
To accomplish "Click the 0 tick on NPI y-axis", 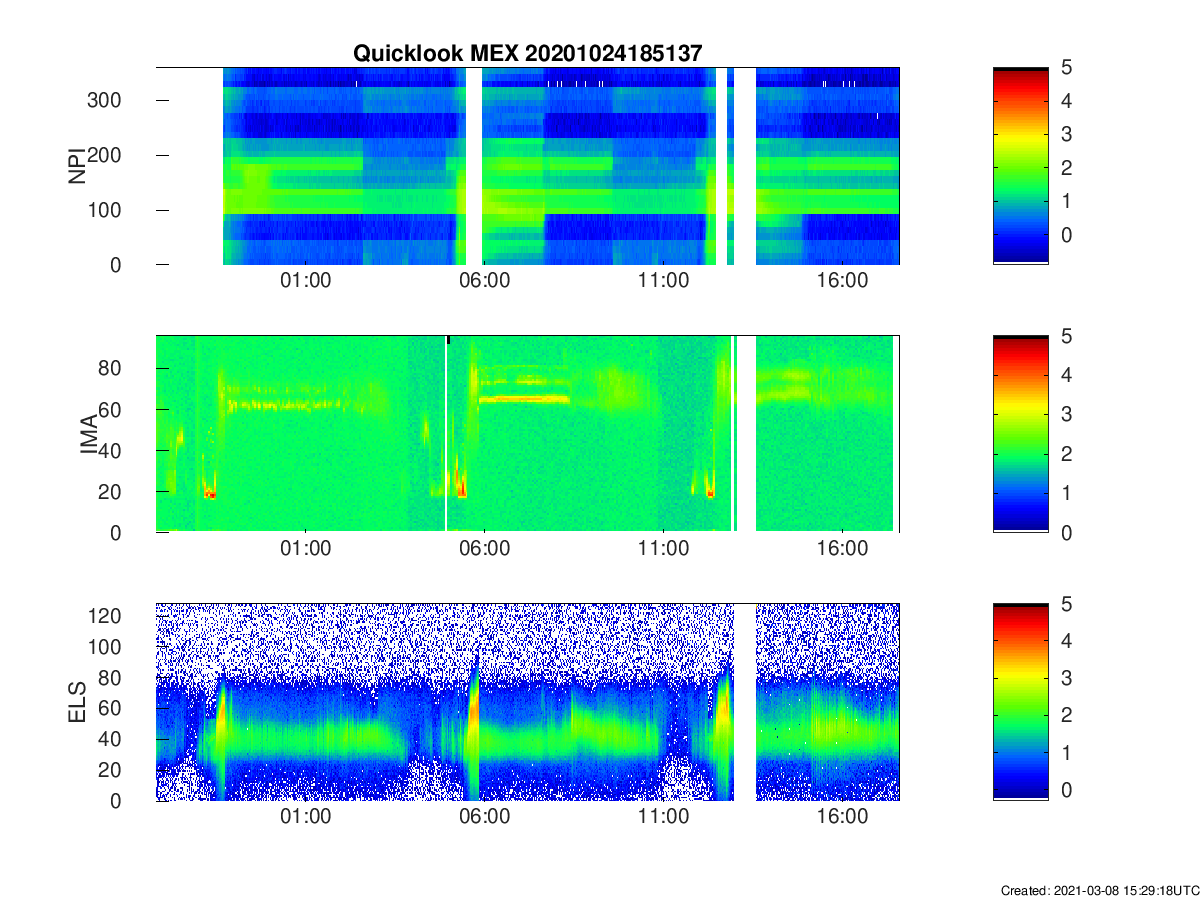I will coord(118,265).
